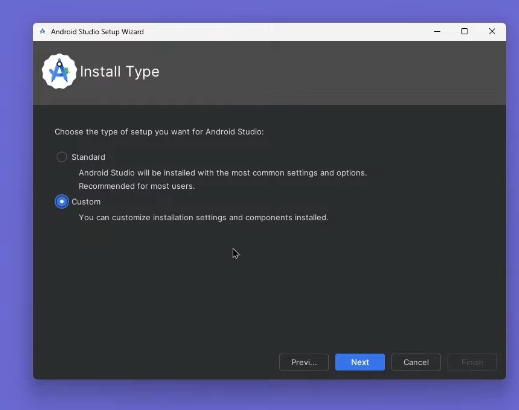Click the 'You can customize installation settings' description
The width and height of the screenshot is (519, 410).
(203, 218)
